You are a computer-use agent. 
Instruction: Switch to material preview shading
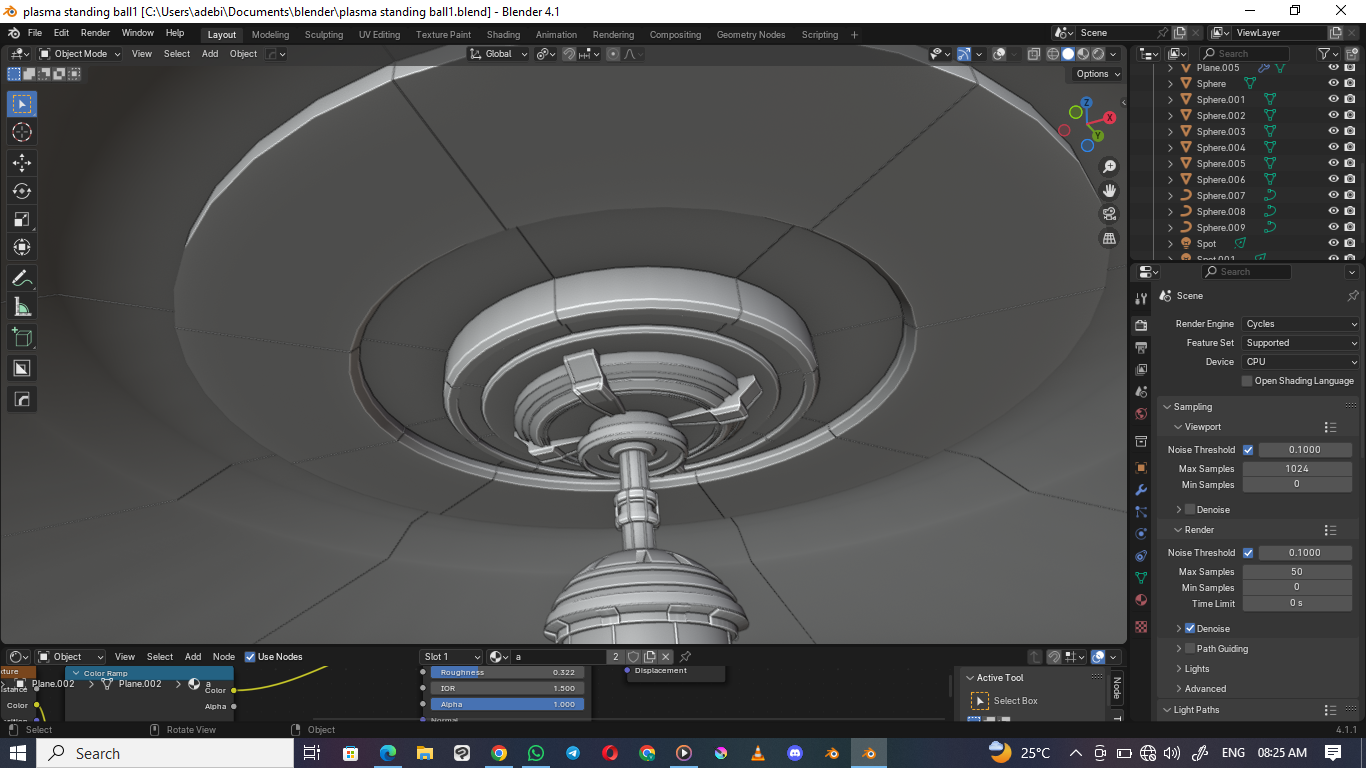pyautogui.click(x=1083, y=54)
